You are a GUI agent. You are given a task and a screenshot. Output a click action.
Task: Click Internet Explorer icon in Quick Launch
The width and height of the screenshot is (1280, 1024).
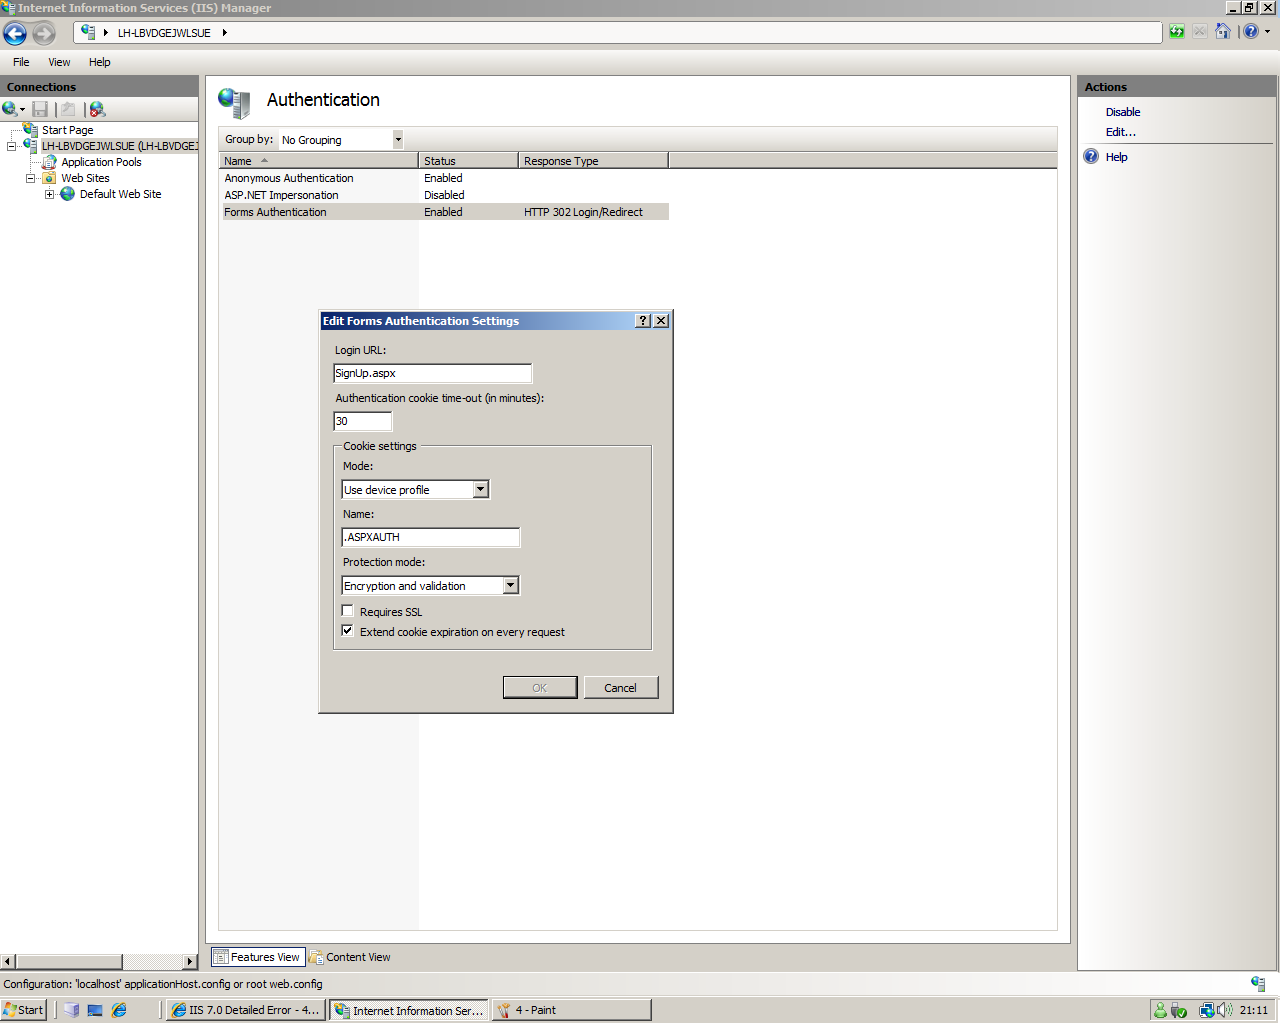coord(119,1010)
